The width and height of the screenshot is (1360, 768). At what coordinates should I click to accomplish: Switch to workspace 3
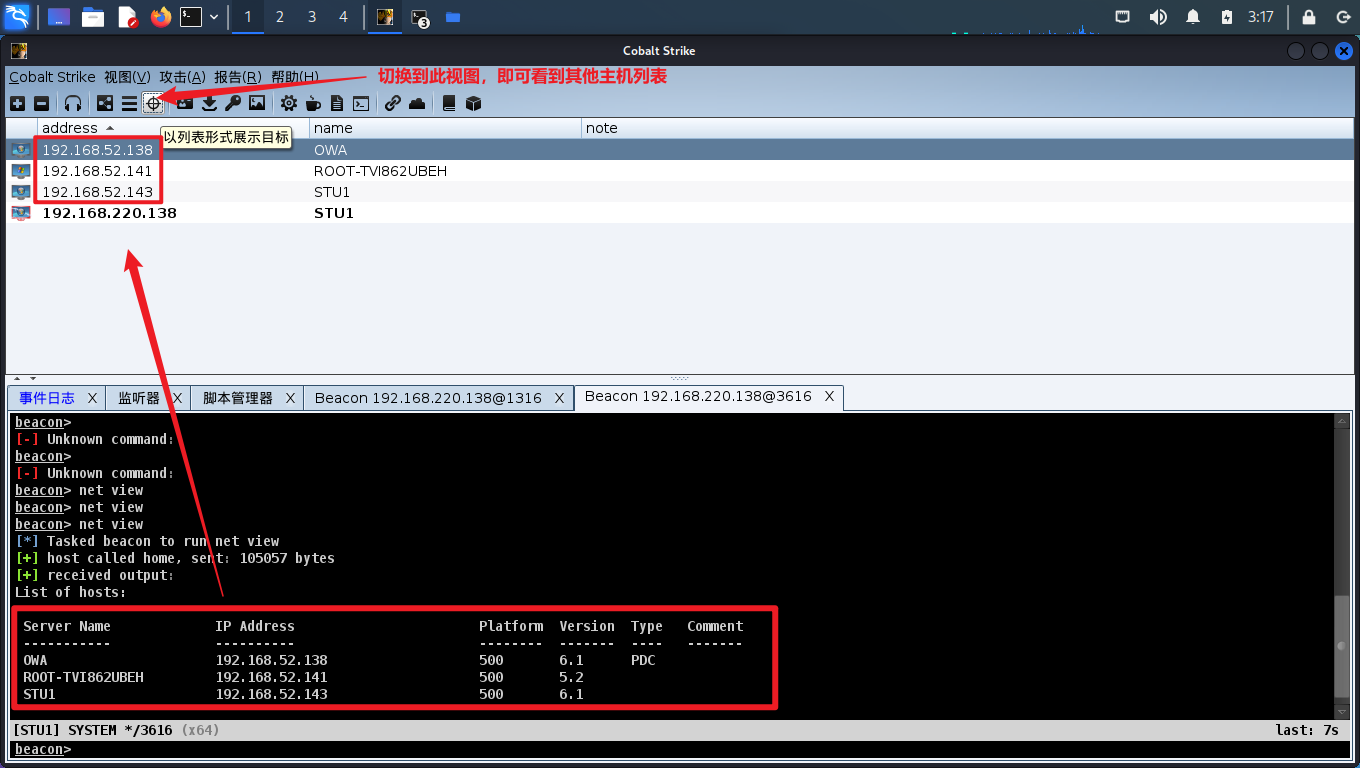(x=312, y=17)
